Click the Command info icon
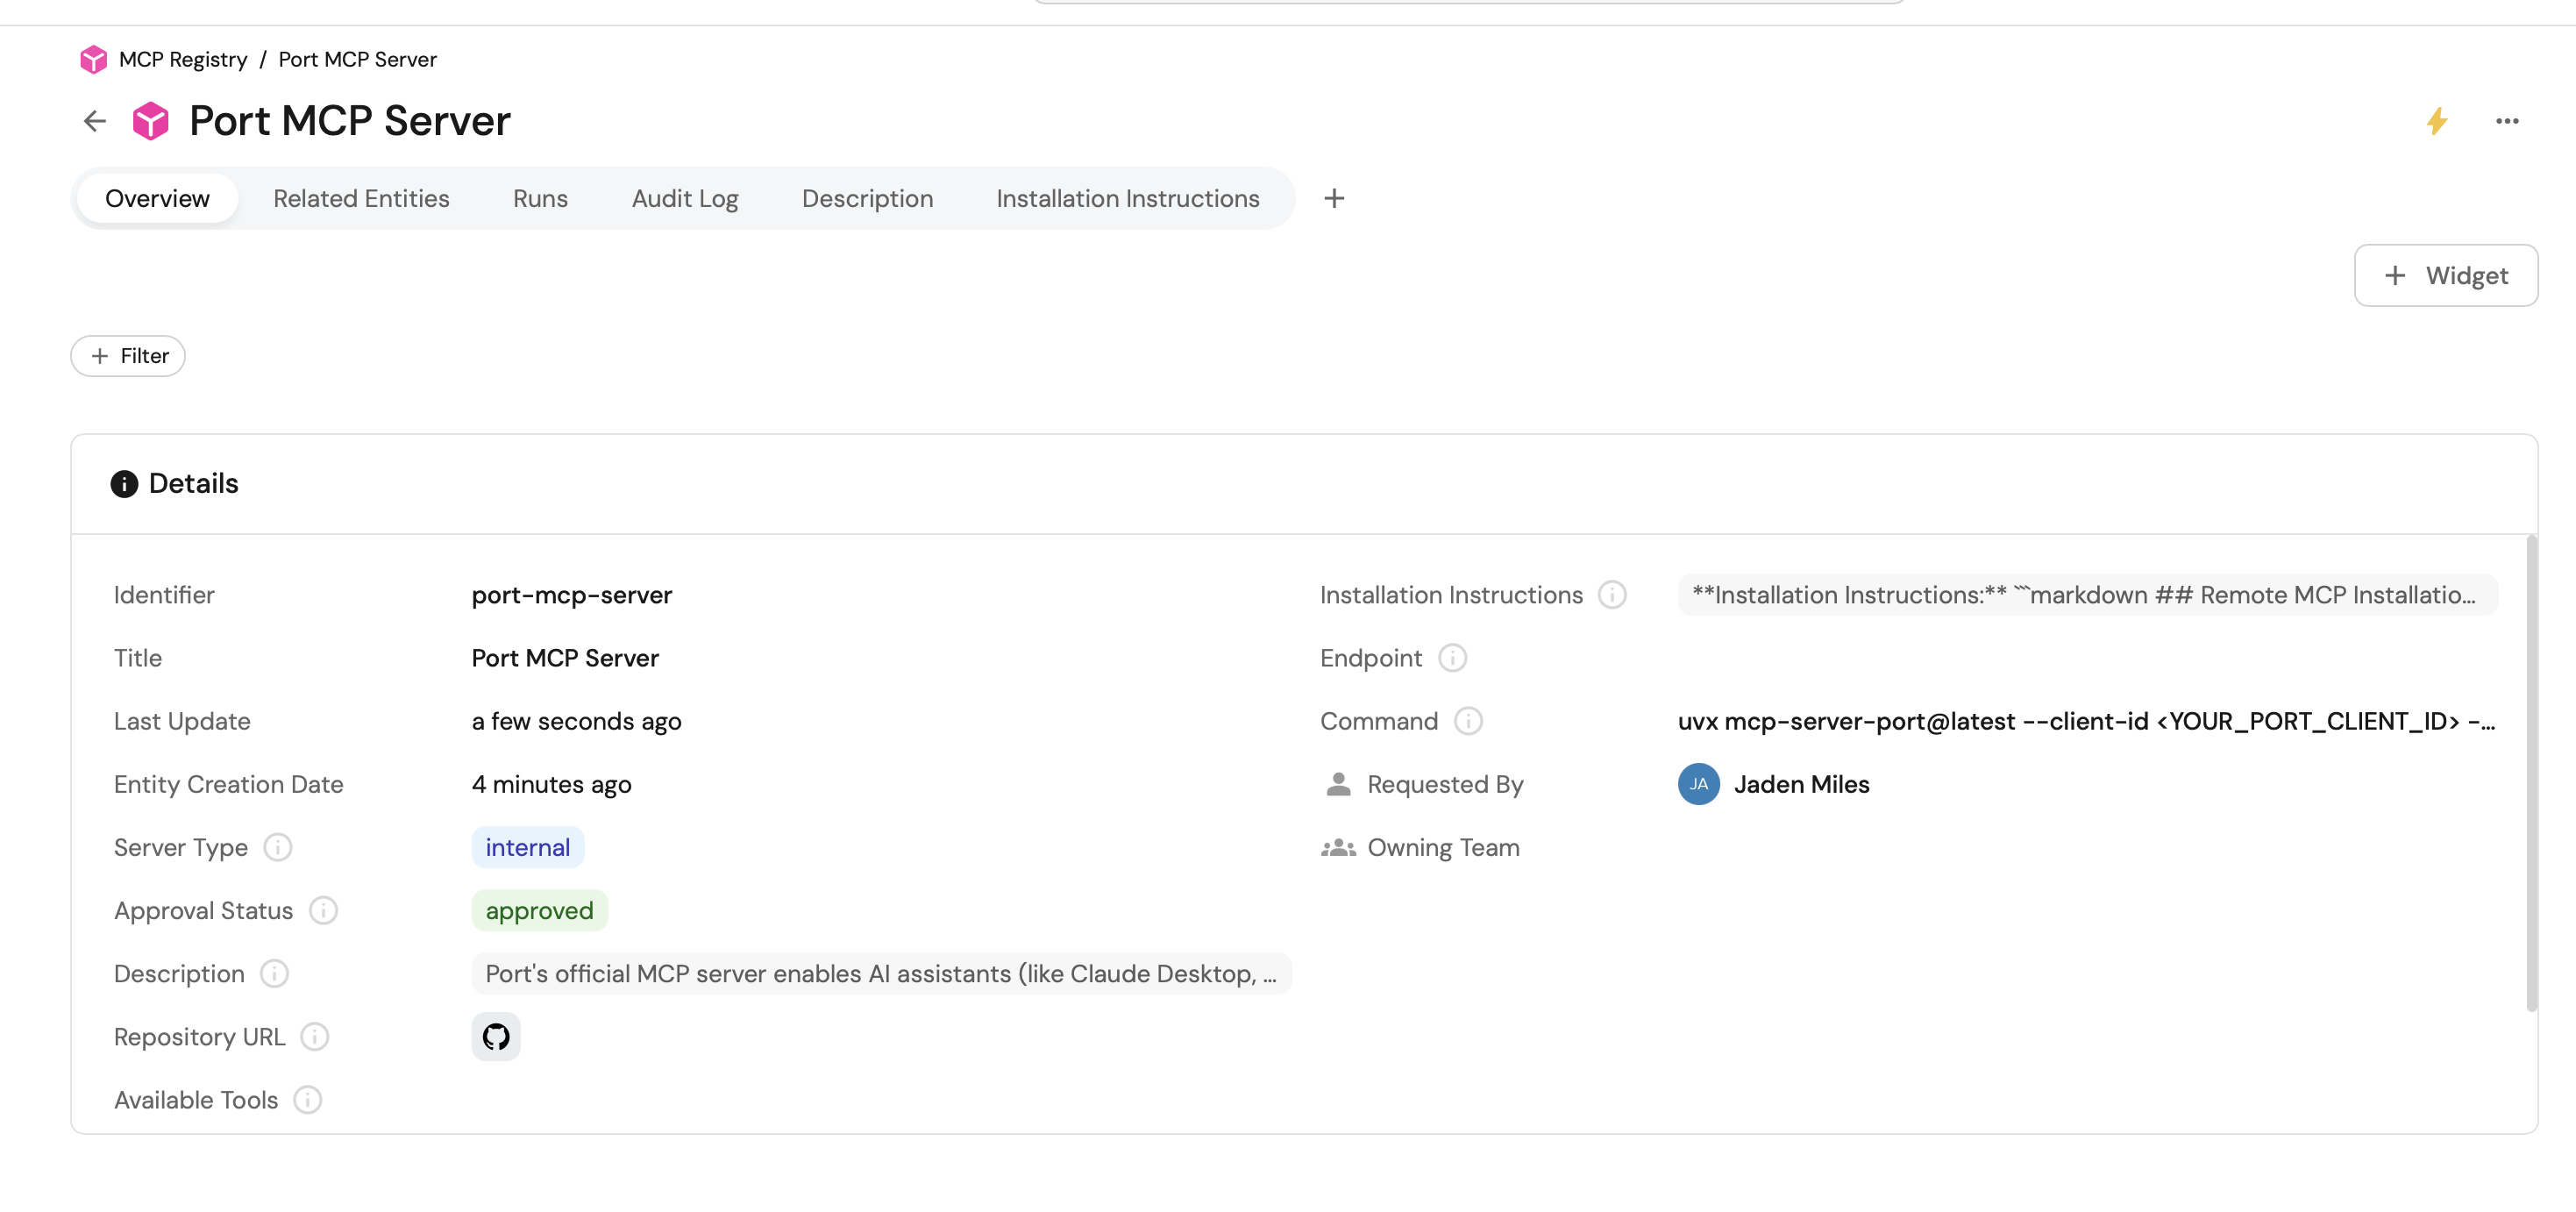 1468,721
